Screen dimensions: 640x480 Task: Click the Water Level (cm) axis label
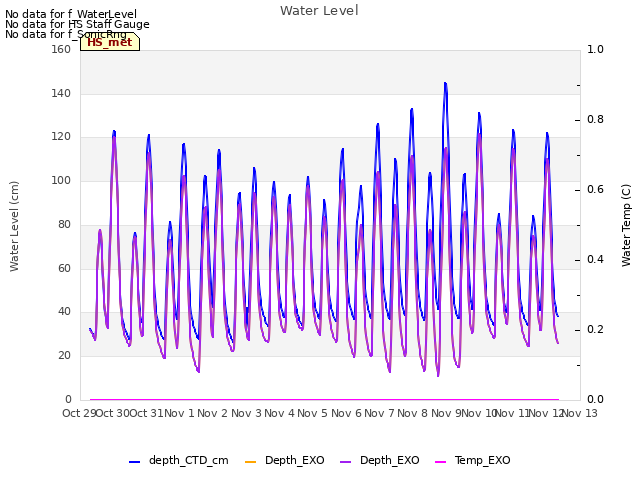pyautogui.click(x=14, y=227)
